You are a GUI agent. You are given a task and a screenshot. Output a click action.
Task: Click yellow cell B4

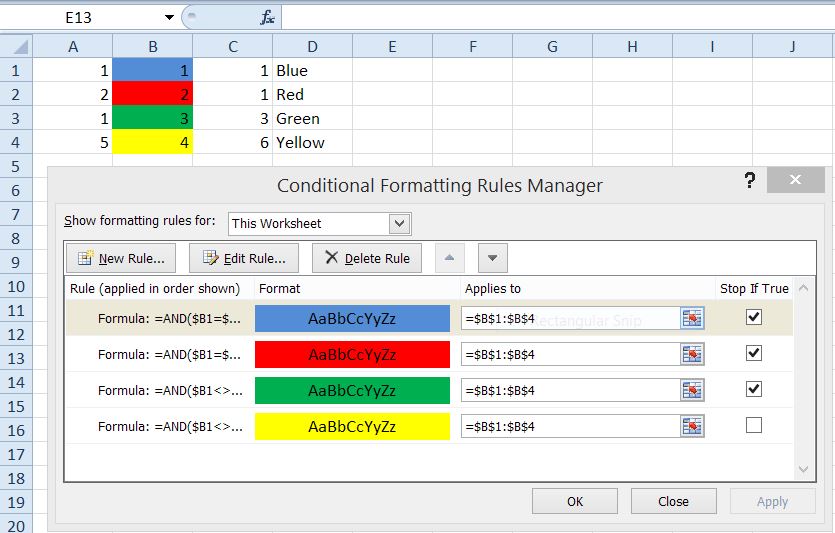point(152,142)
